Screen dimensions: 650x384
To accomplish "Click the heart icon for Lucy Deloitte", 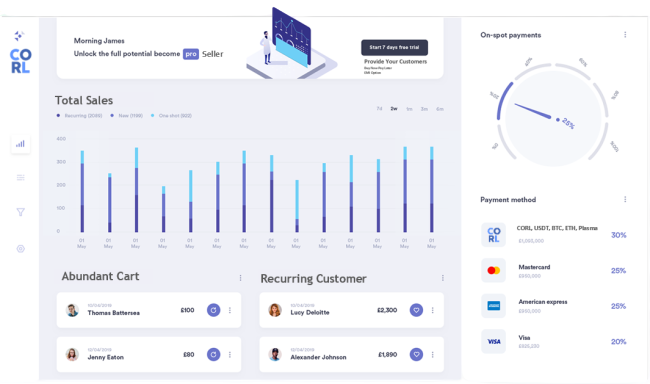I will tap(416, 310).
